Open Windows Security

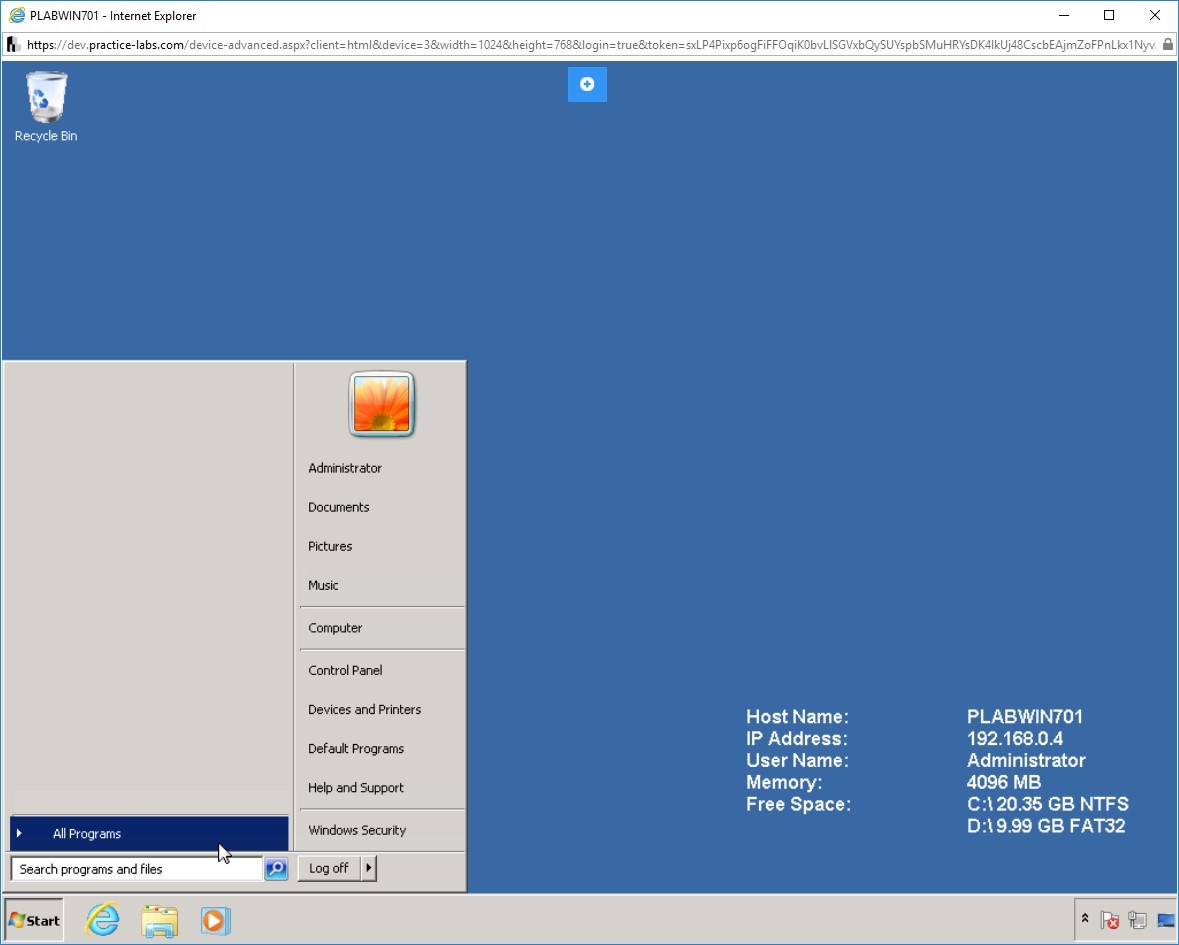[x=356, y=830]
